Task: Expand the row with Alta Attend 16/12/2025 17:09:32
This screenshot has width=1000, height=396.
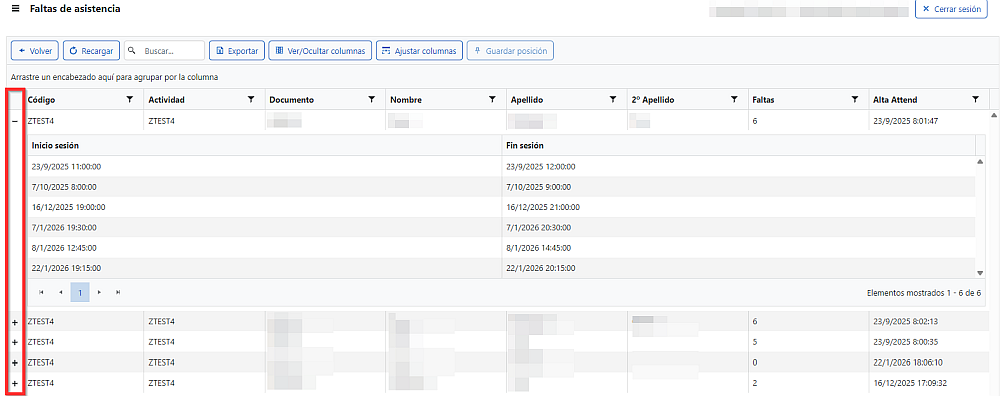Action: point(15,383)
